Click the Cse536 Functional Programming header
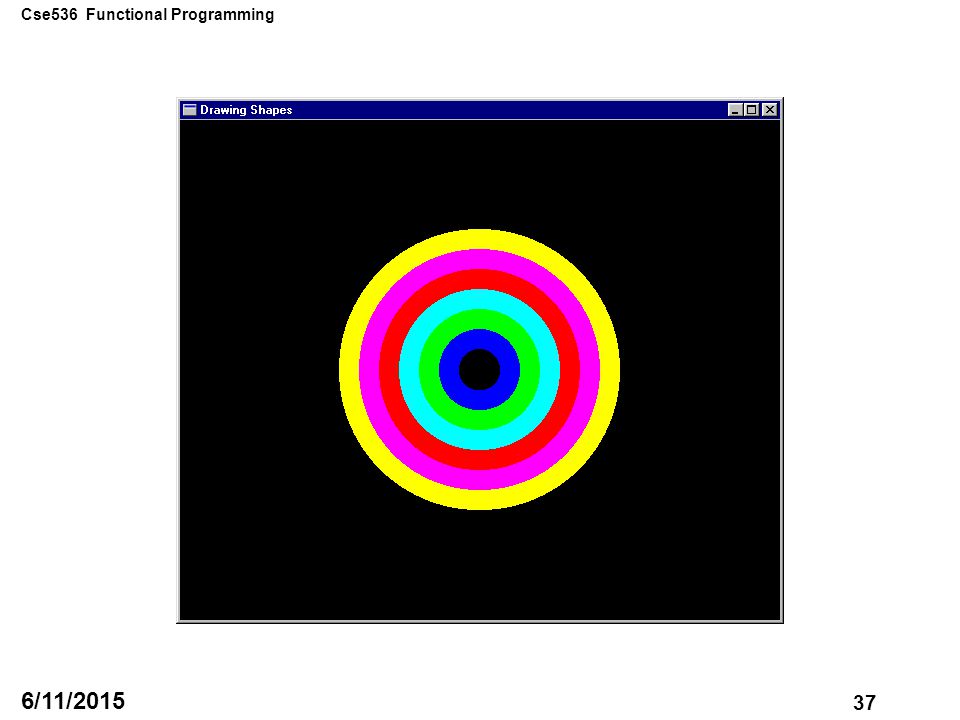The image size is (960, 720). click(x=148, y=15)
